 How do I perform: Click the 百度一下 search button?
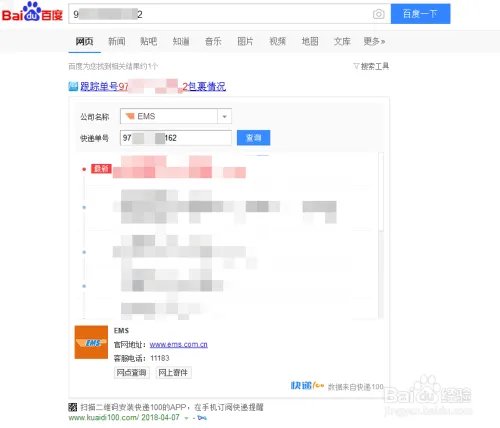click(420, 14)
